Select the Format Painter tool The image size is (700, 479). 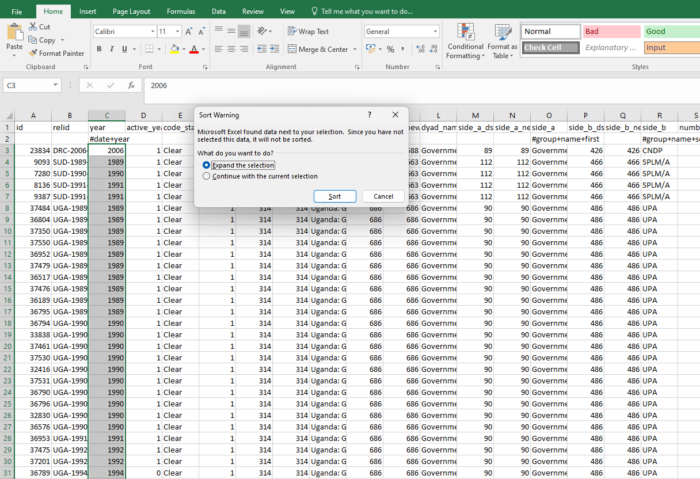click(x=56, y=53)
